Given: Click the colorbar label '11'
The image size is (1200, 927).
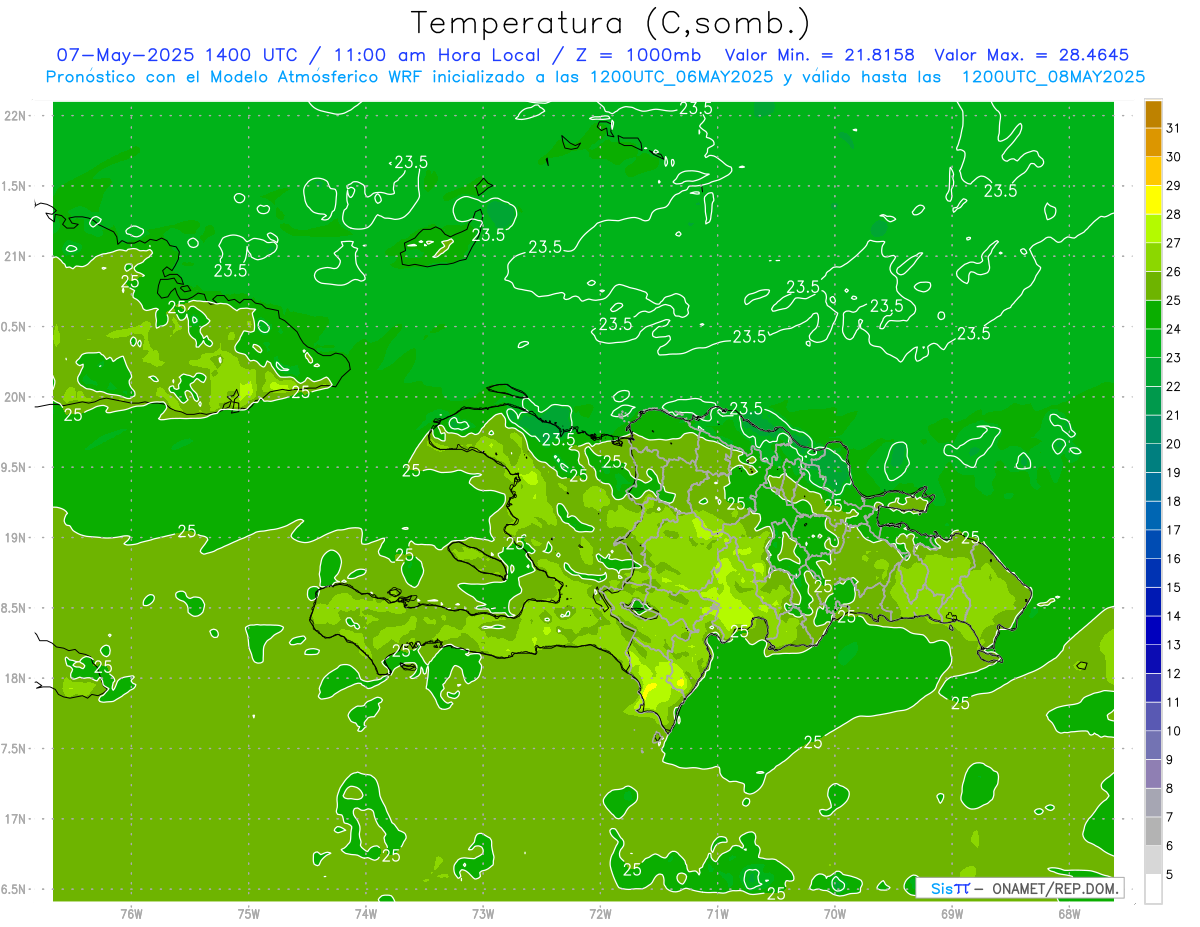Looking at the screenshot, I should point(1174,703).
